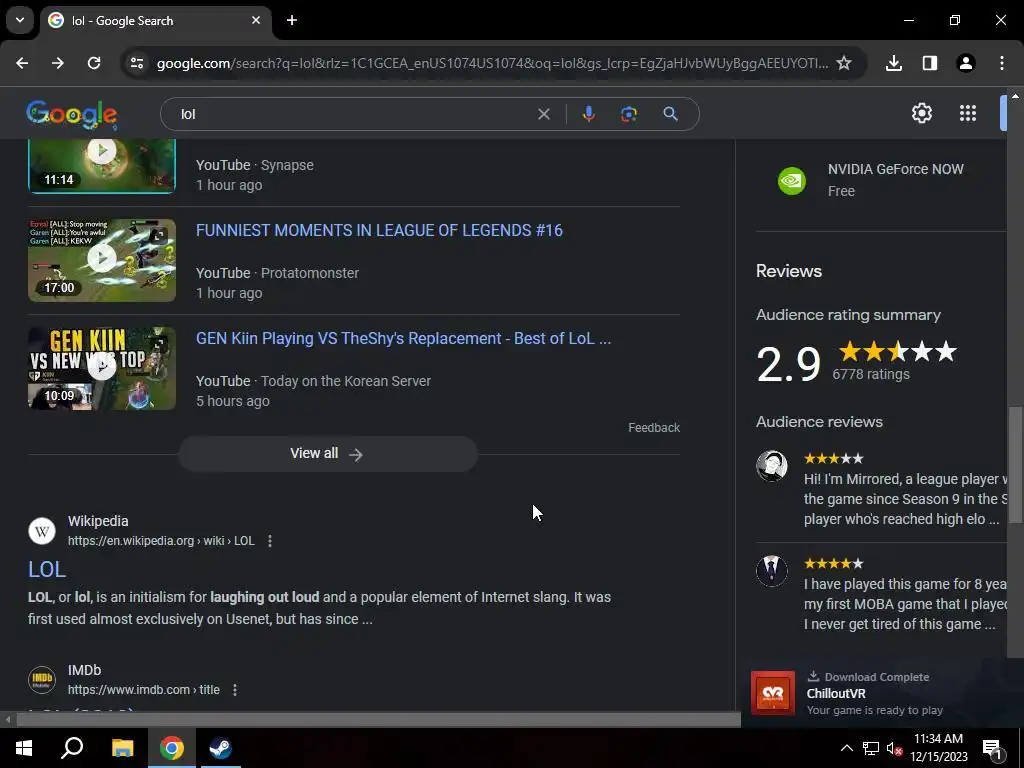
Task: Open Chrome downloads icon
Action: [894, 63]
